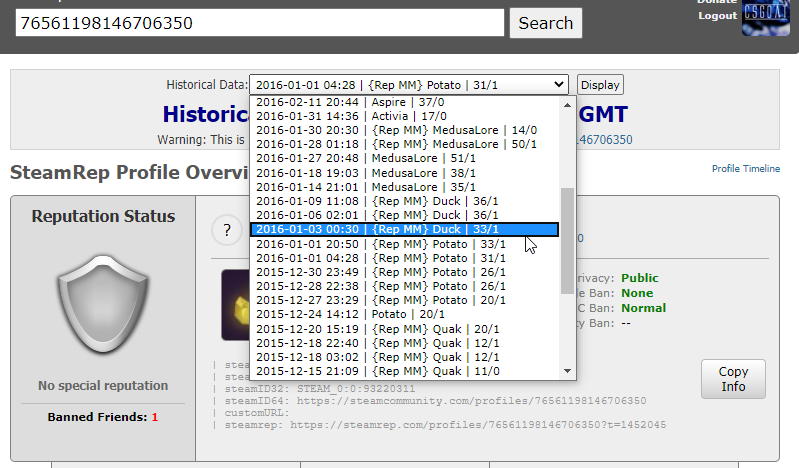Screen dimensions: 799x468
Task: Click the dropdown list scroll up arrow
Action: pos(567,105)
